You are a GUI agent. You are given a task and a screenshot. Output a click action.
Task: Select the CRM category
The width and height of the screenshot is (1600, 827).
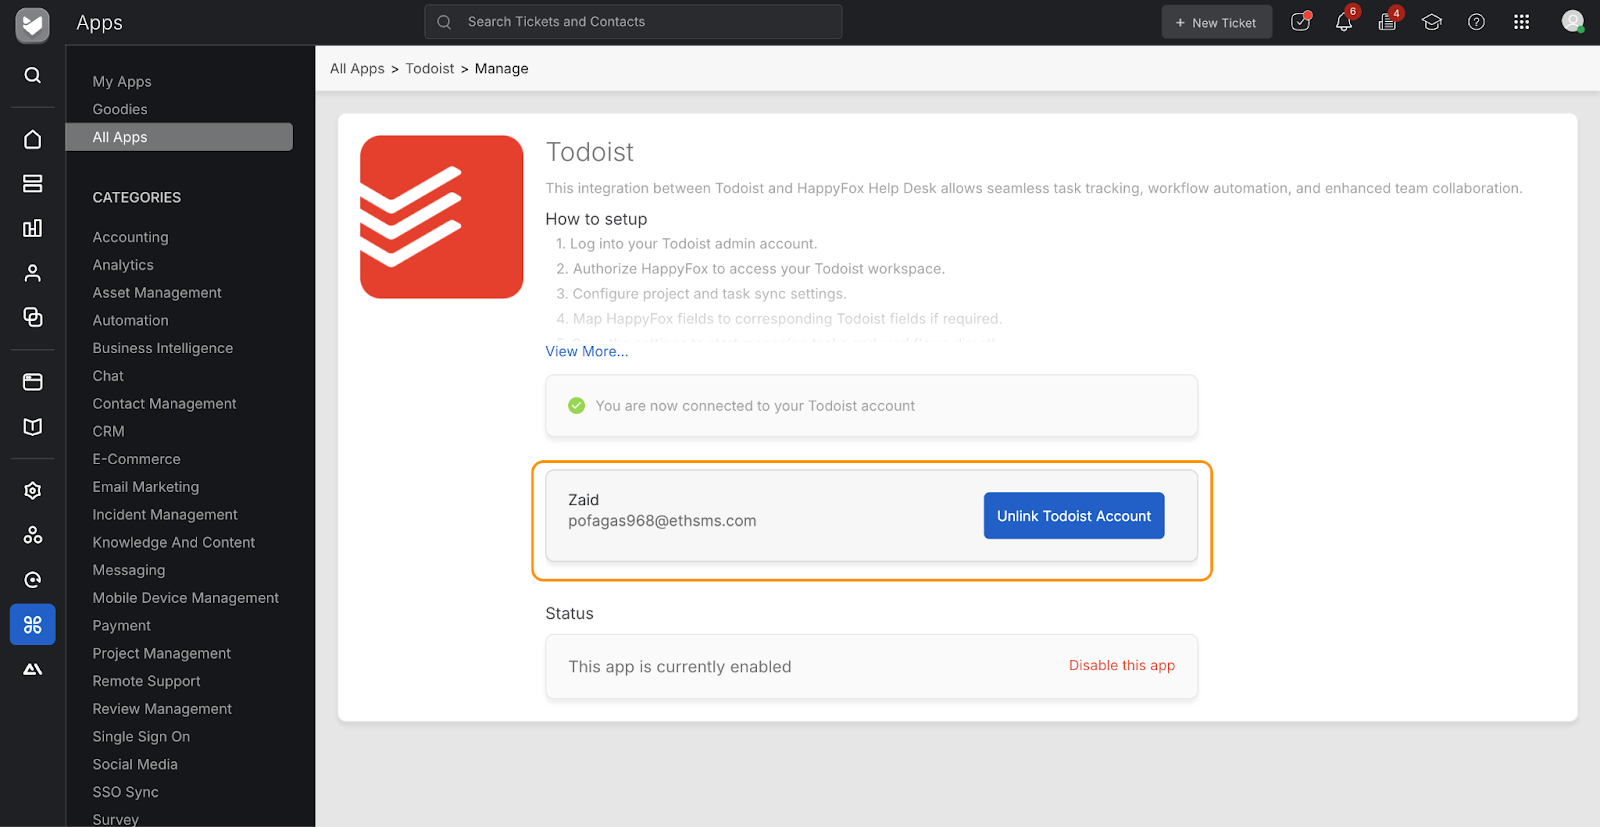tap(109, 432)
